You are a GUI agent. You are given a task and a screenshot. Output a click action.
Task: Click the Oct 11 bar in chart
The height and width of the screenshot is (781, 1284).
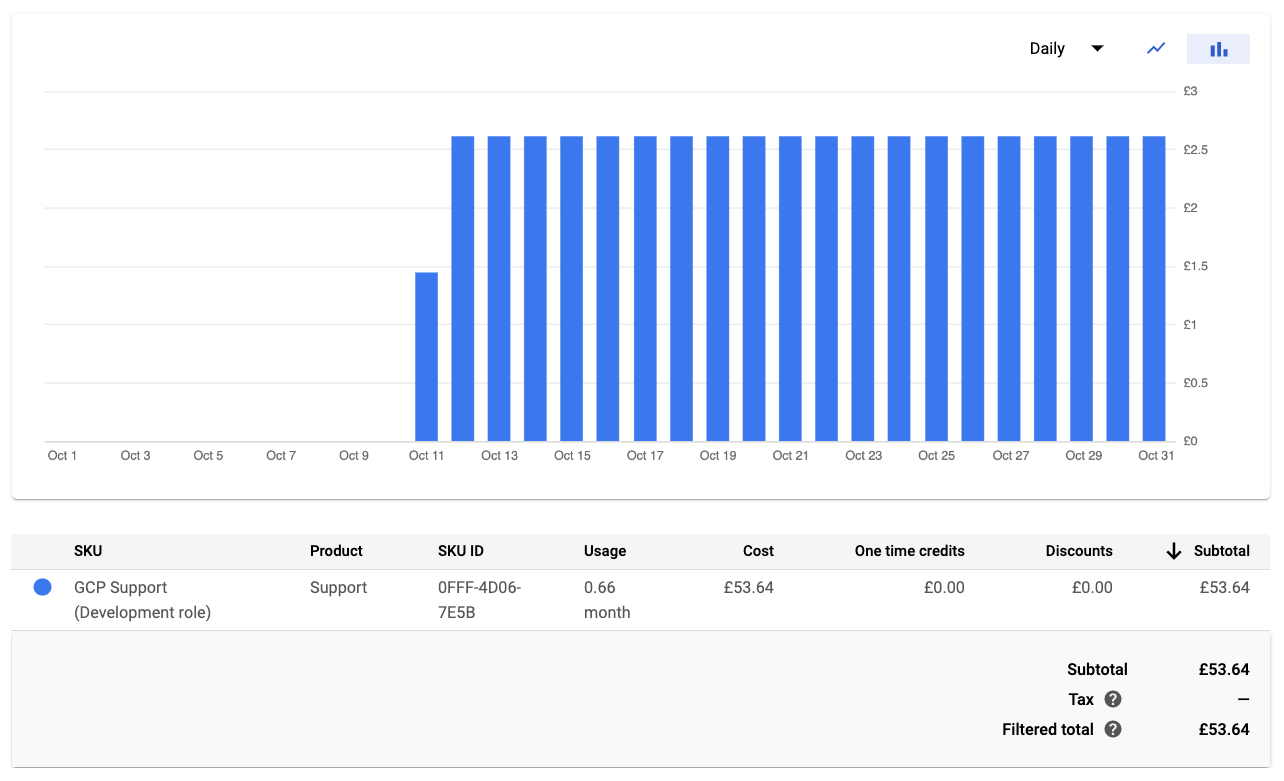(x=426, y=356)
